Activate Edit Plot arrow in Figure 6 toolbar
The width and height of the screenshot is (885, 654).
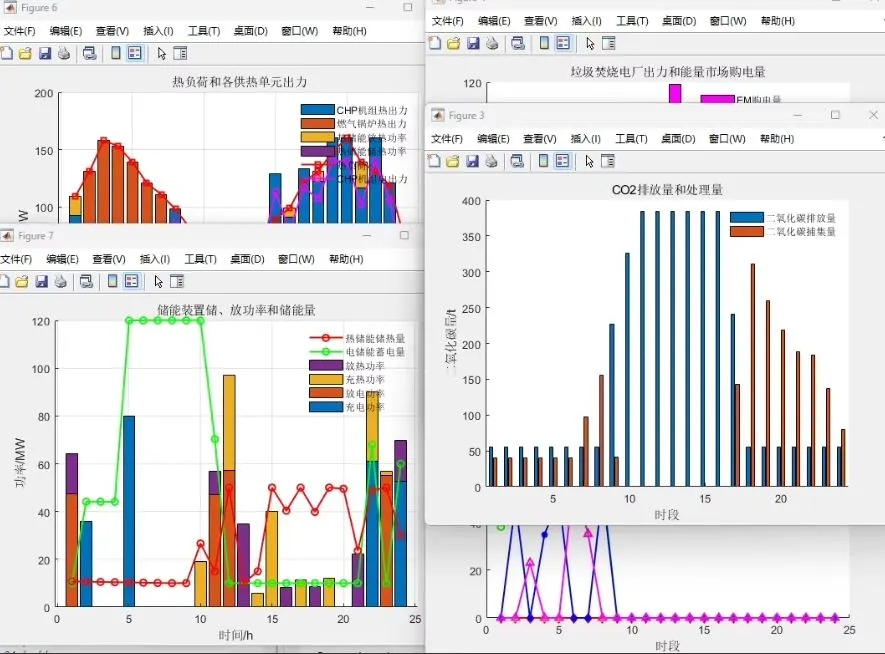click(x=162, y=54)
